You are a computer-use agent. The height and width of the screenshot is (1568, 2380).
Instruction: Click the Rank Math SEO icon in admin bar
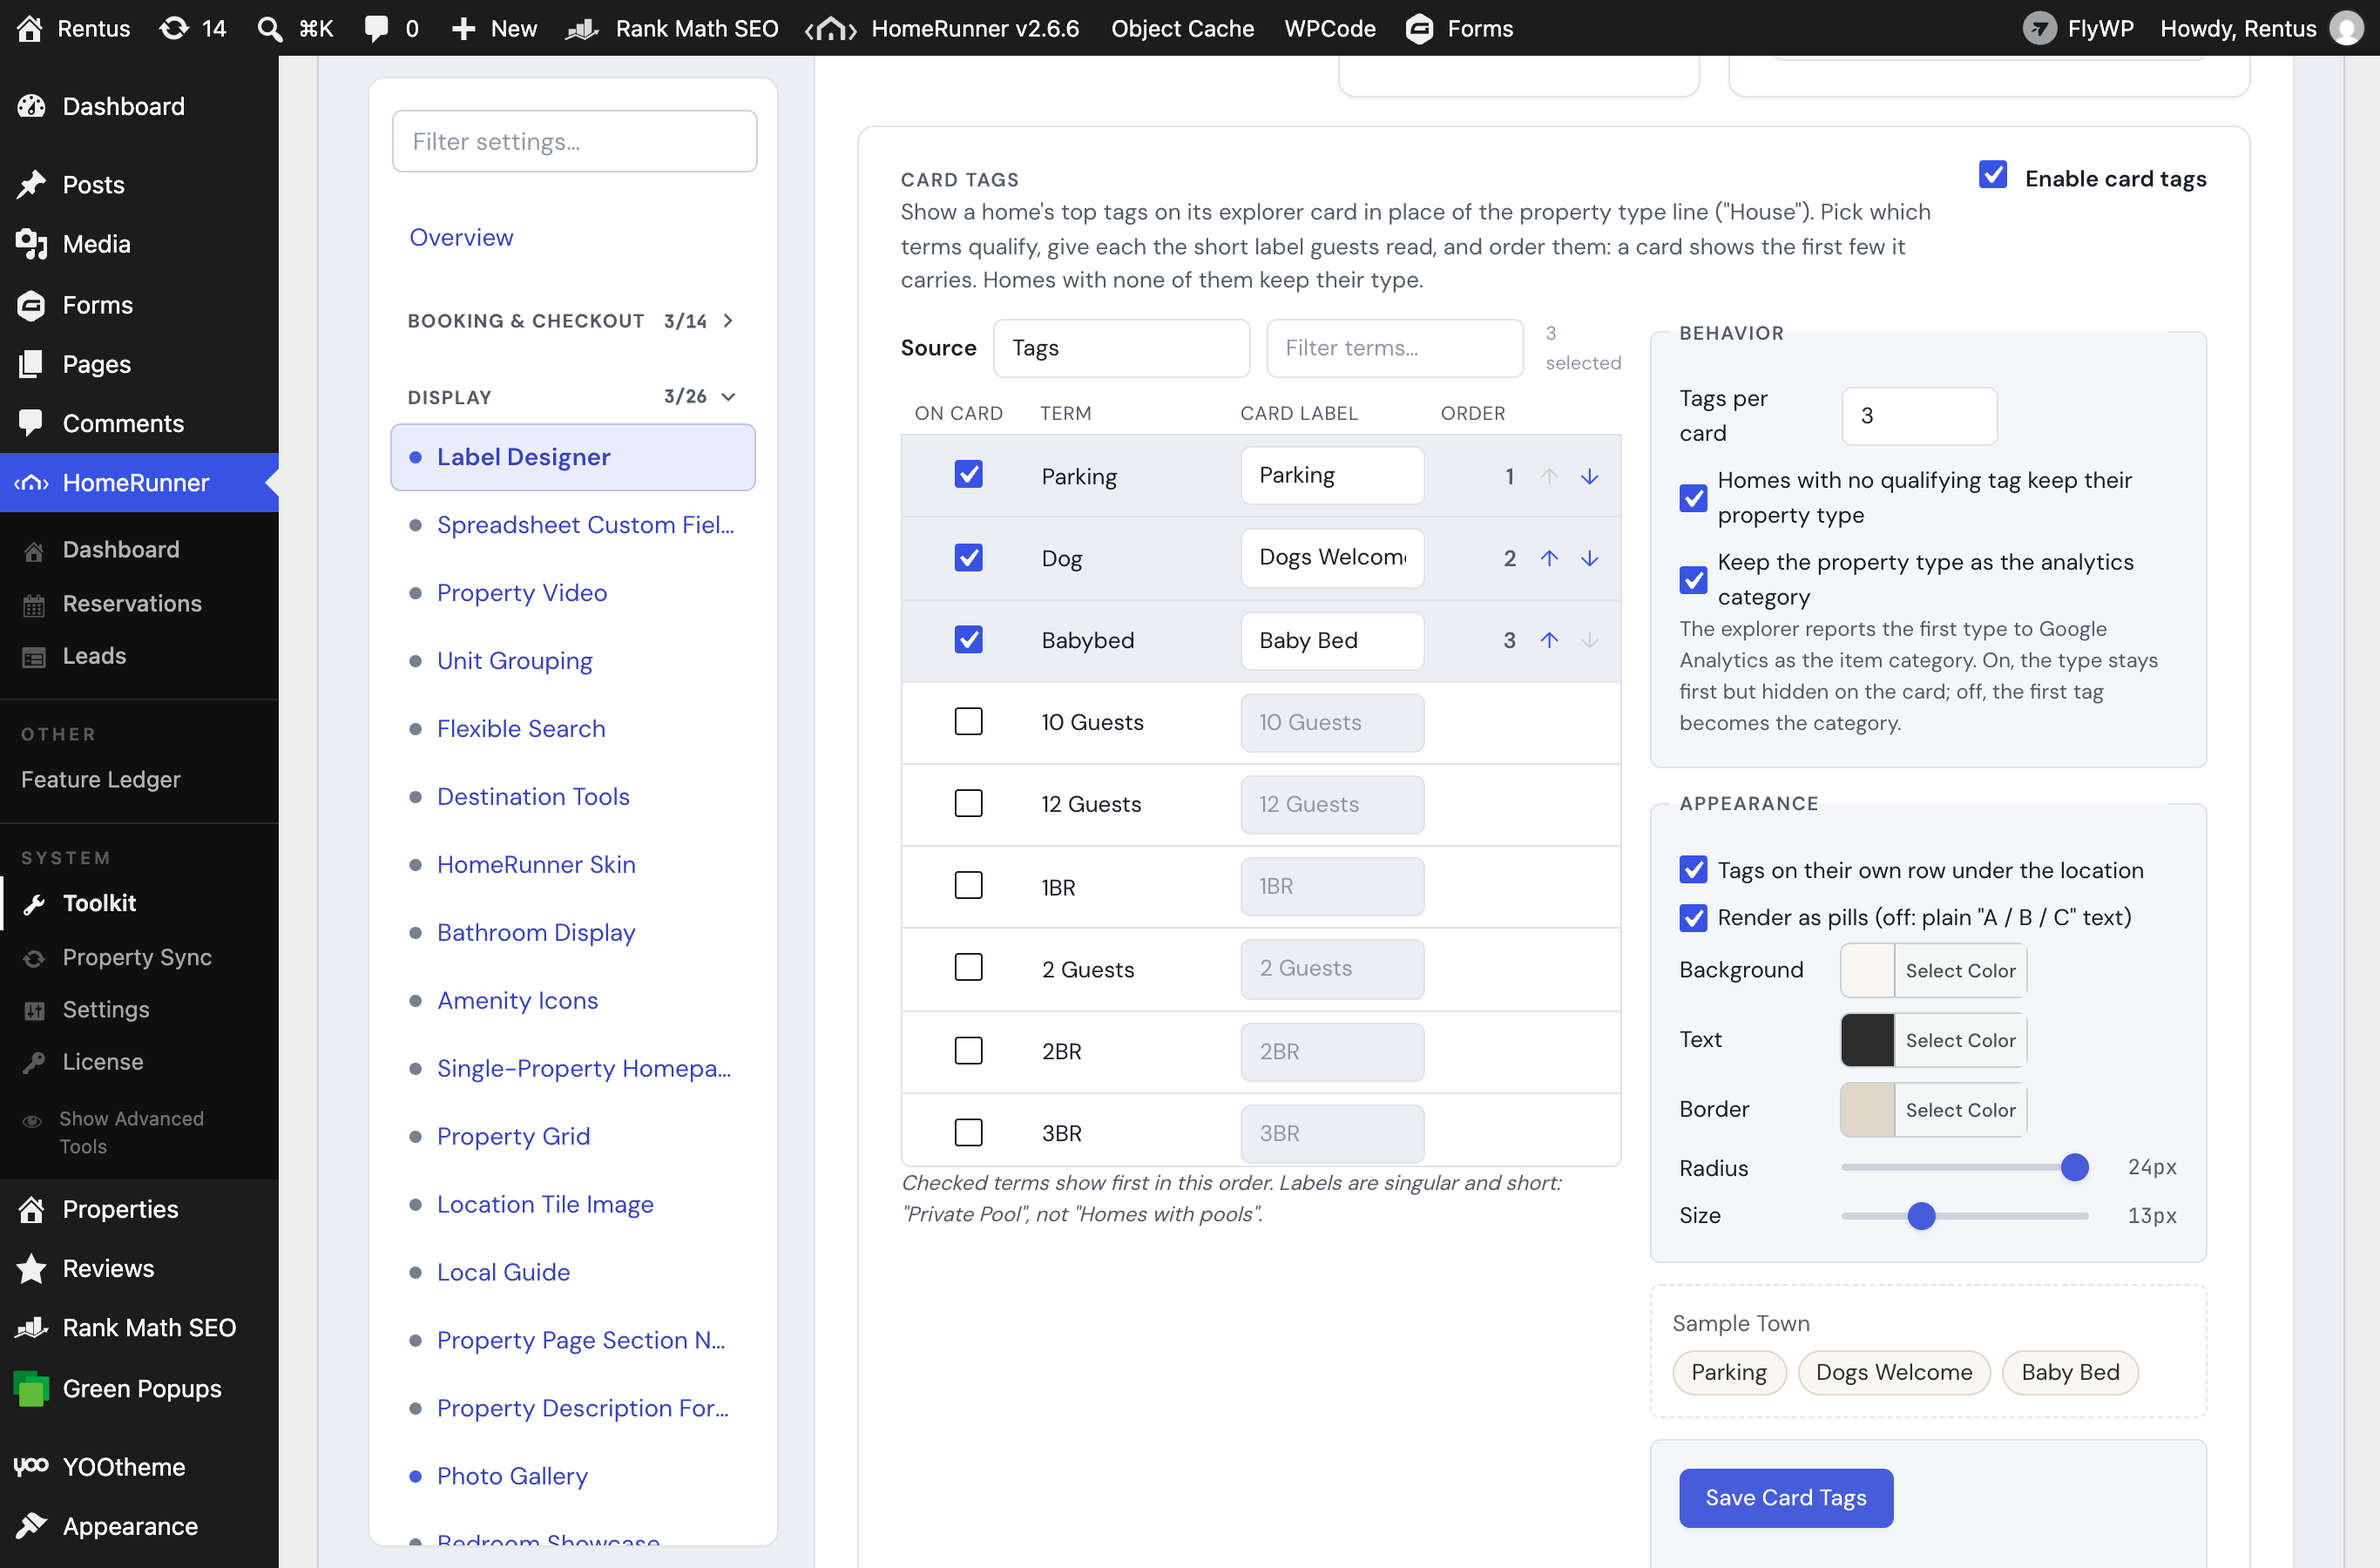tap(582, 28)
